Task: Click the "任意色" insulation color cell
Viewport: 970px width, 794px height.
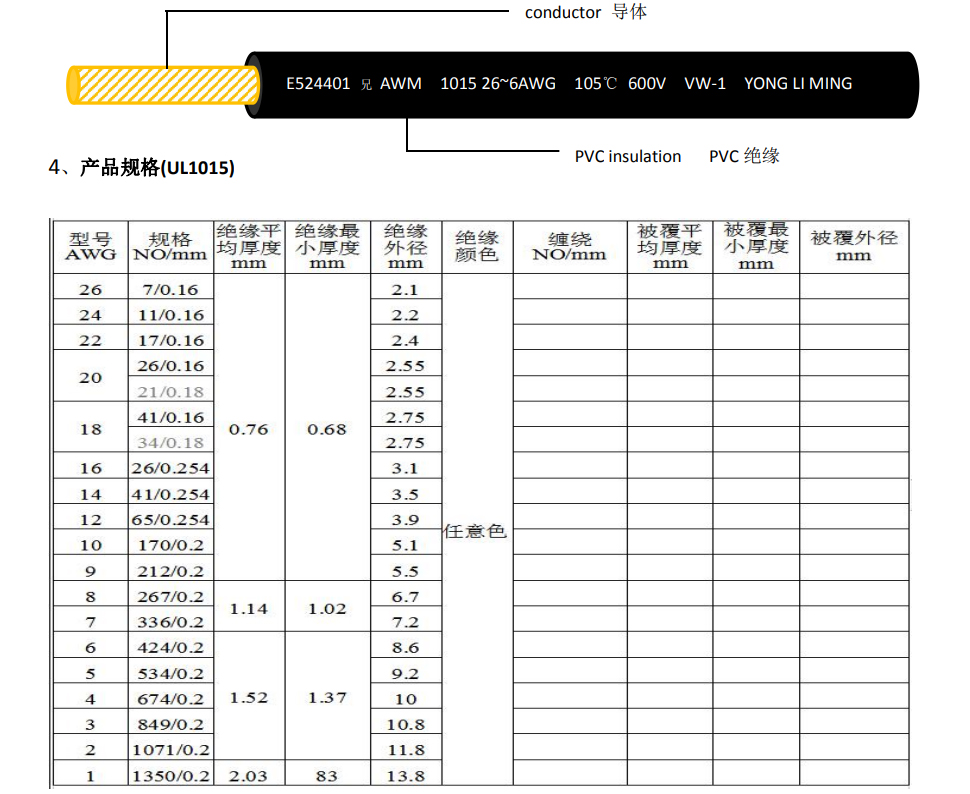Action: point(476,531)
